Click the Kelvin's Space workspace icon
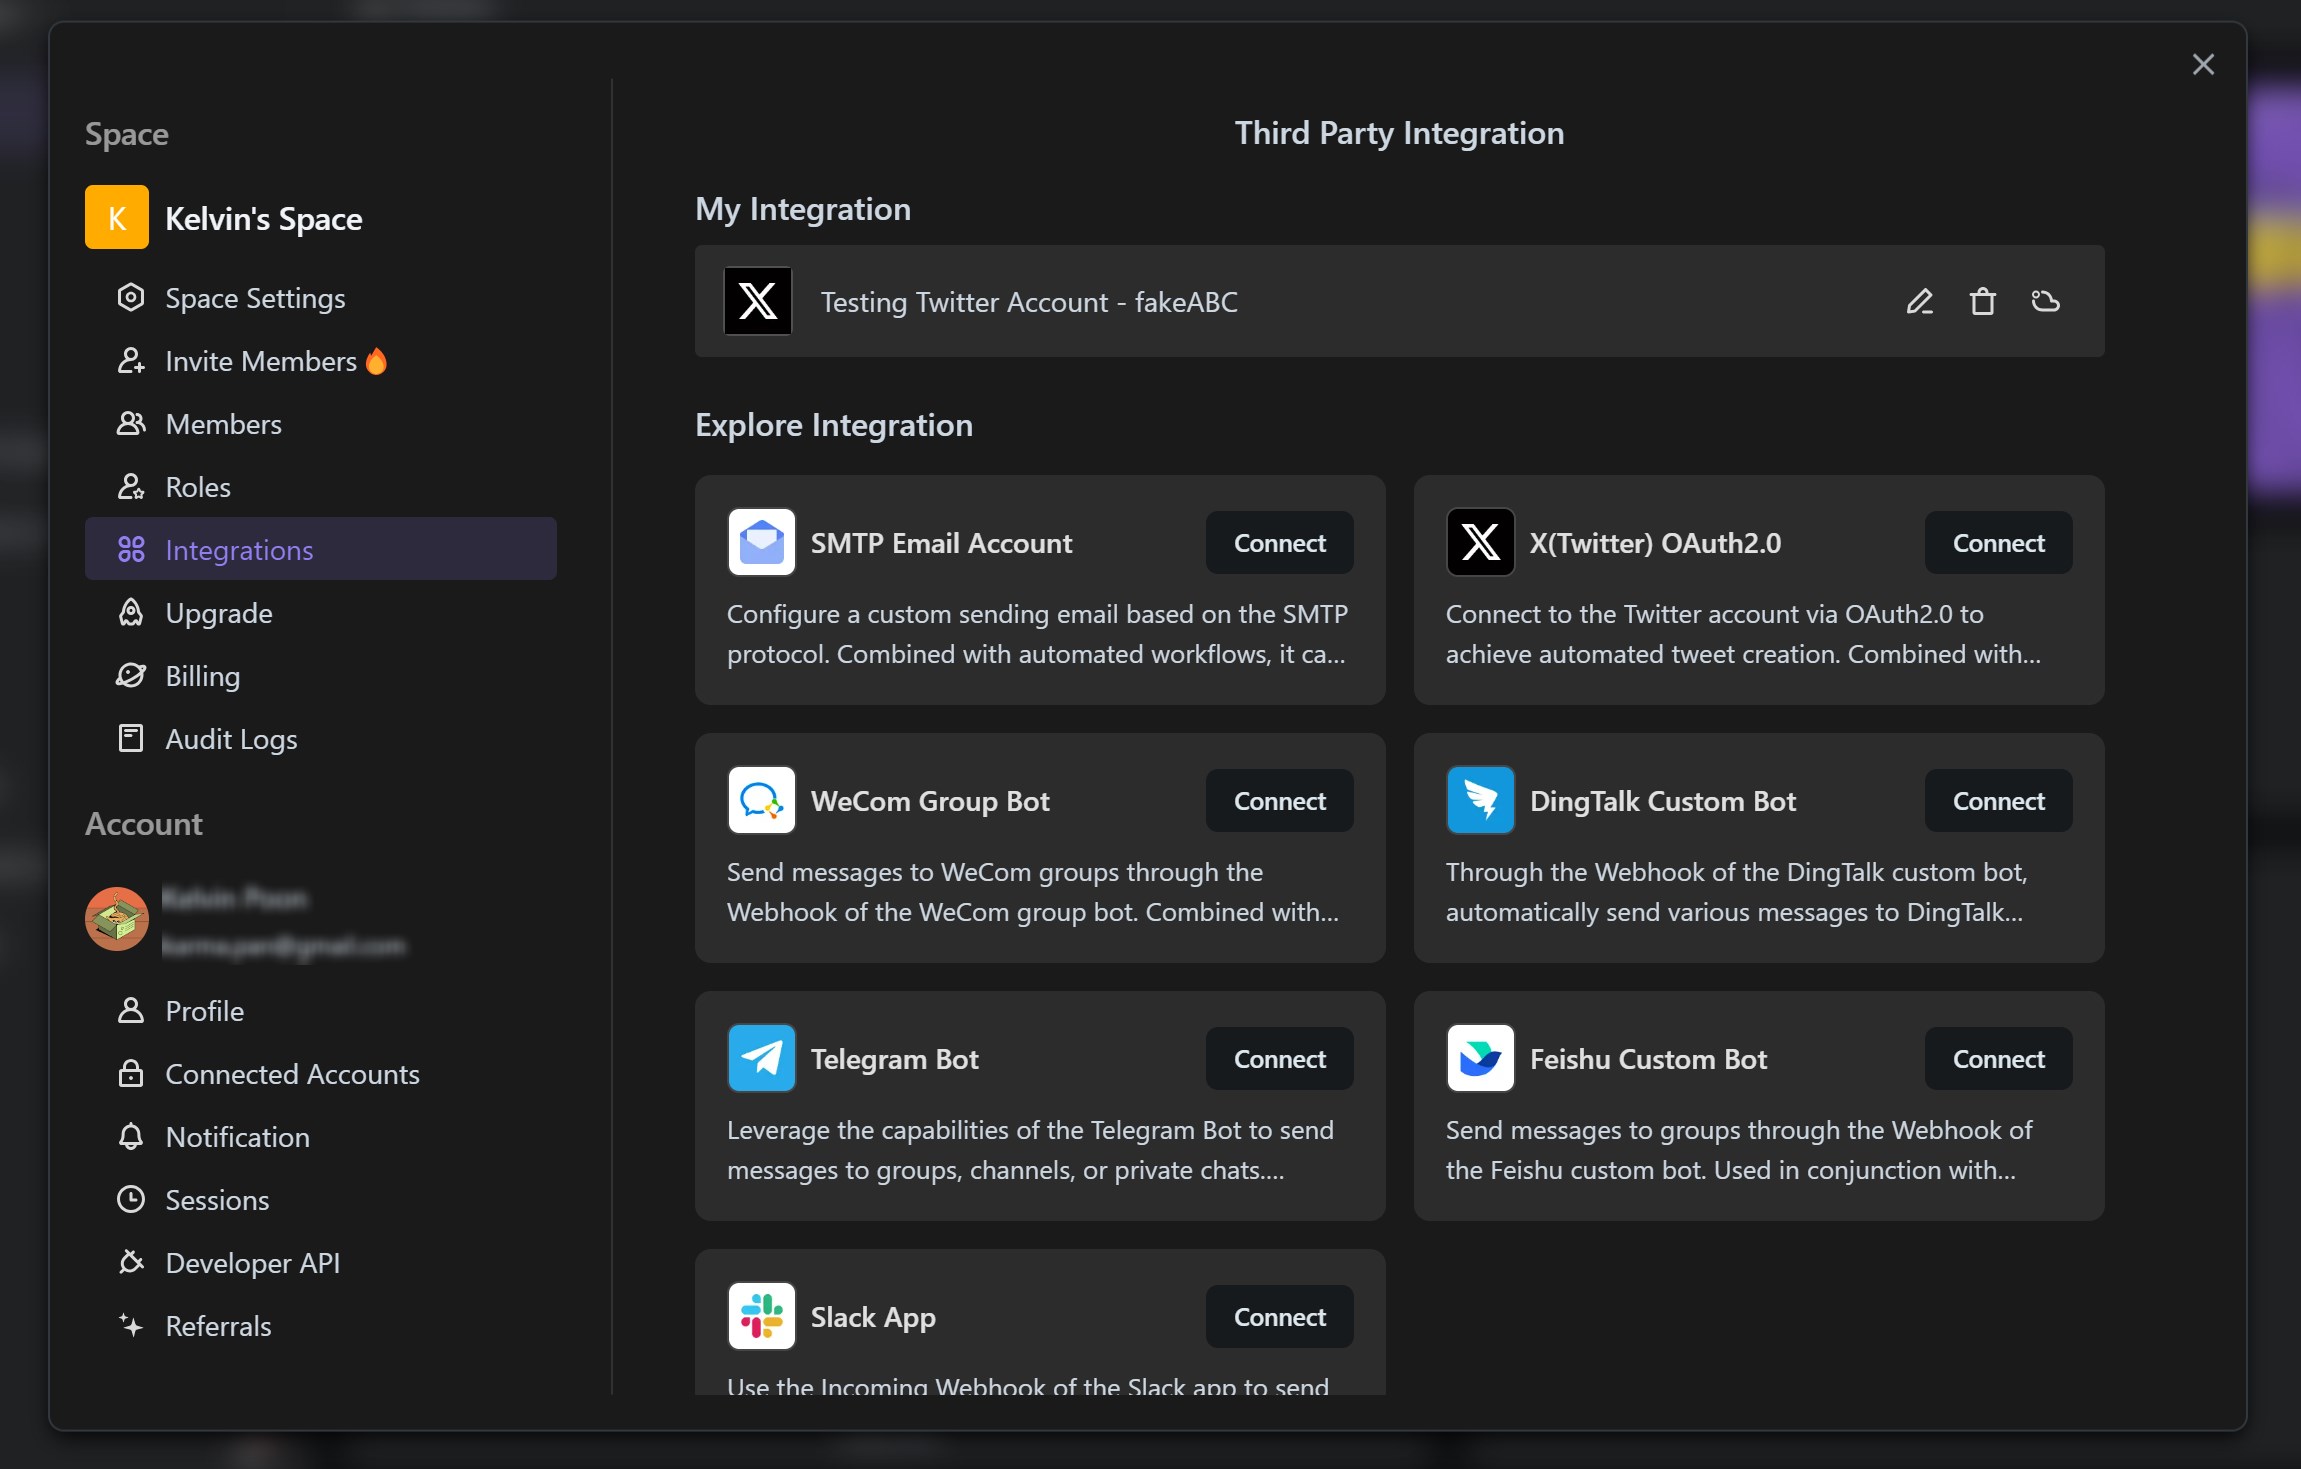The image size is (2301, 1469). coord(116,216)
